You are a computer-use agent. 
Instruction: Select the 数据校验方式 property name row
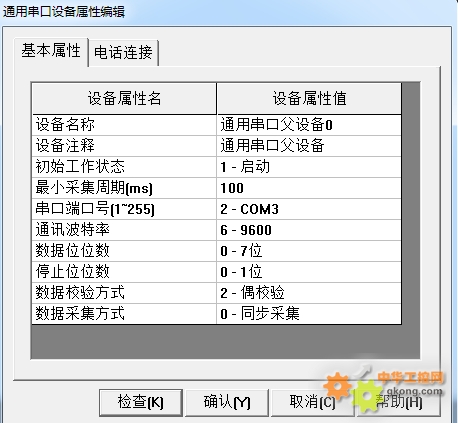click(124, 293)
